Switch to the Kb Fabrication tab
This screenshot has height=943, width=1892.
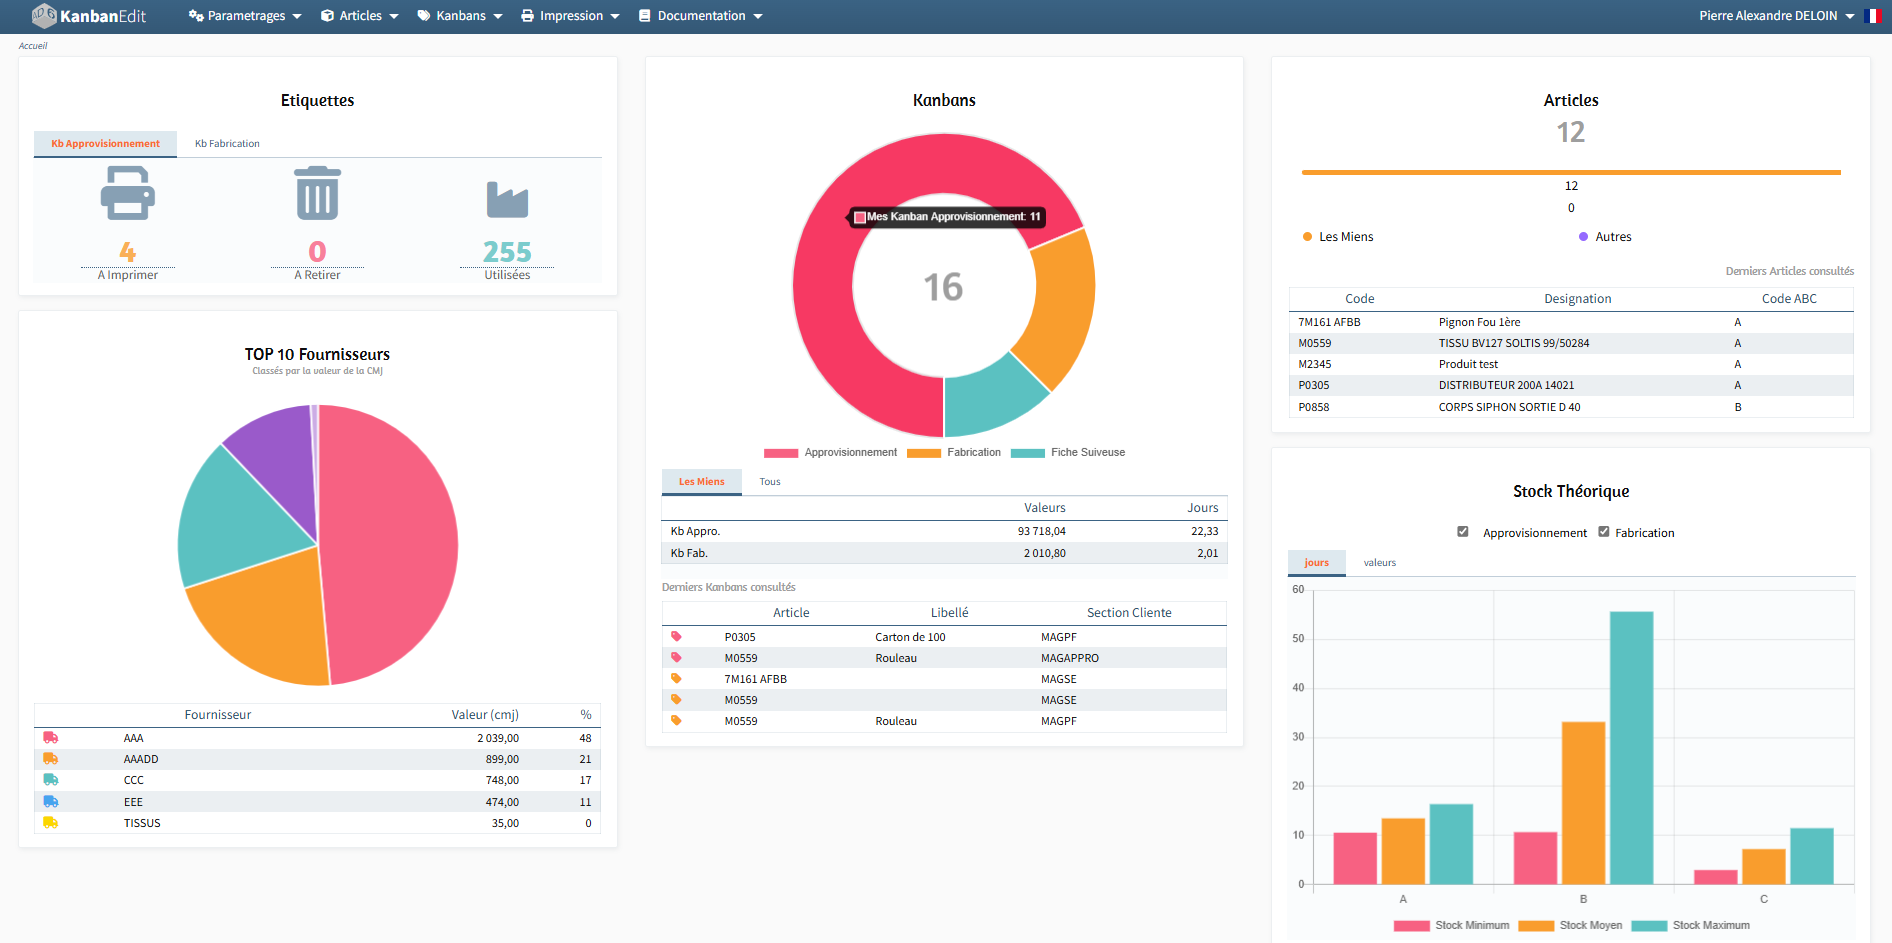click(227, 144)
